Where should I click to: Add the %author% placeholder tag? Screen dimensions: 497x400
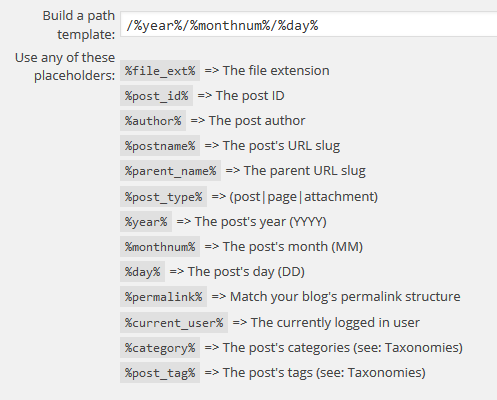click(x=153, y=121)
